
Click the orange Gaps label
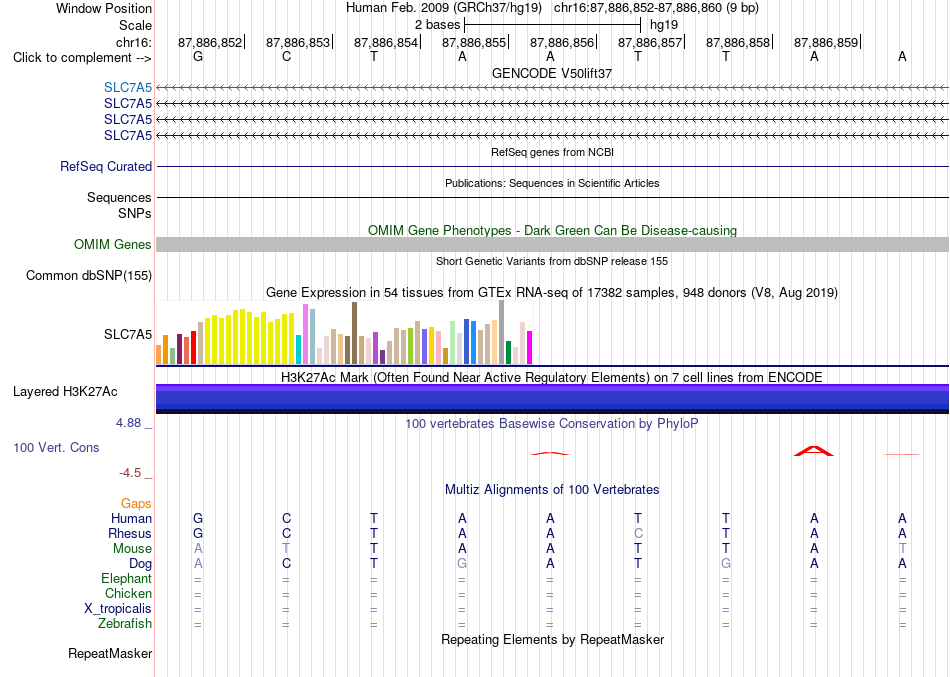tap(136, 504)
